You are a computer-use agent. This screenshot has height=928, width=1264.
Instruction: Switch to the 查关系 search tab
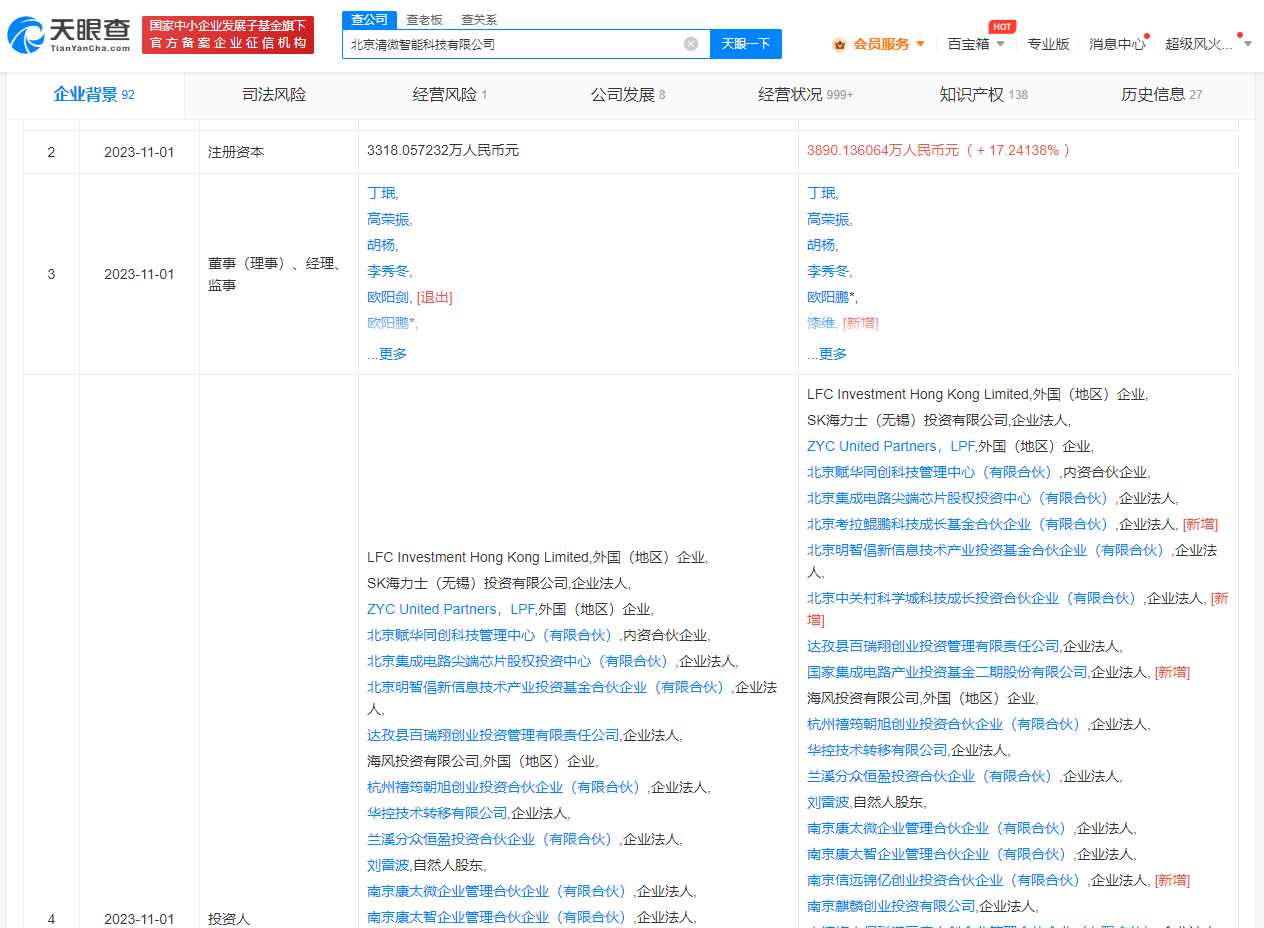479,20
